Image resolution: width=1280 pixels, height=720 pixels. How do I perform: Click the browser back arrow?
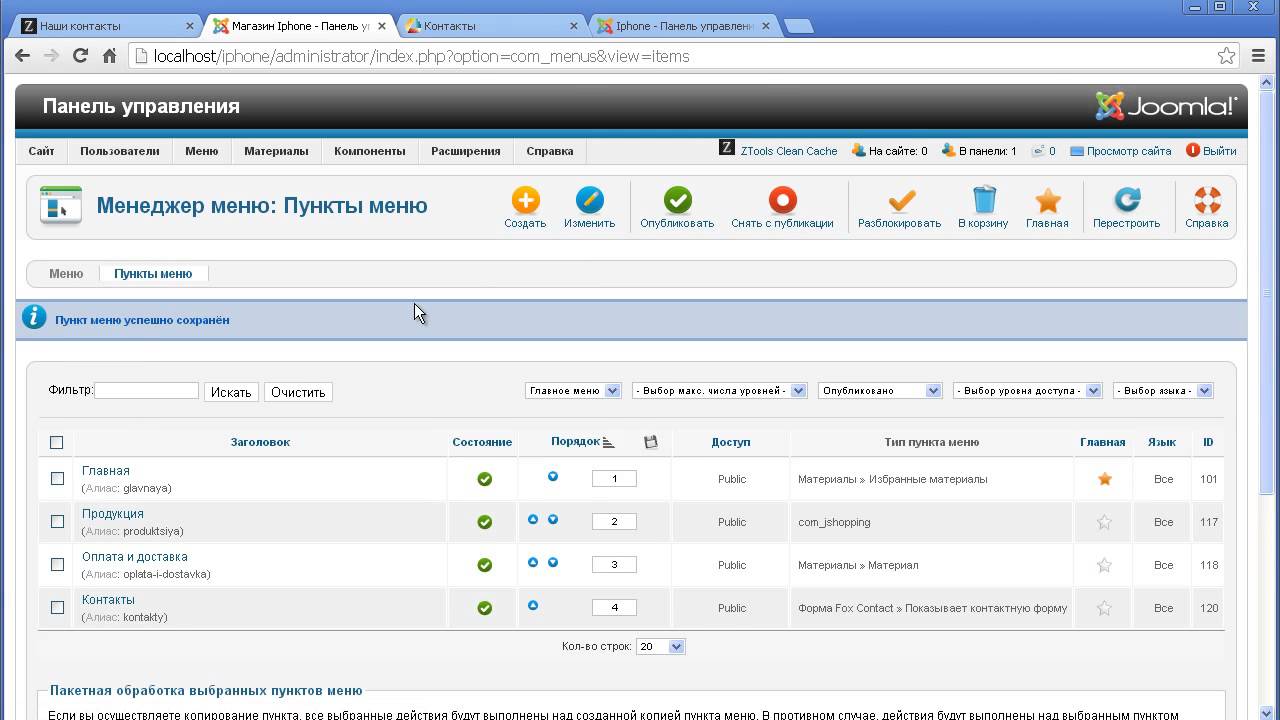click(22, 56)
